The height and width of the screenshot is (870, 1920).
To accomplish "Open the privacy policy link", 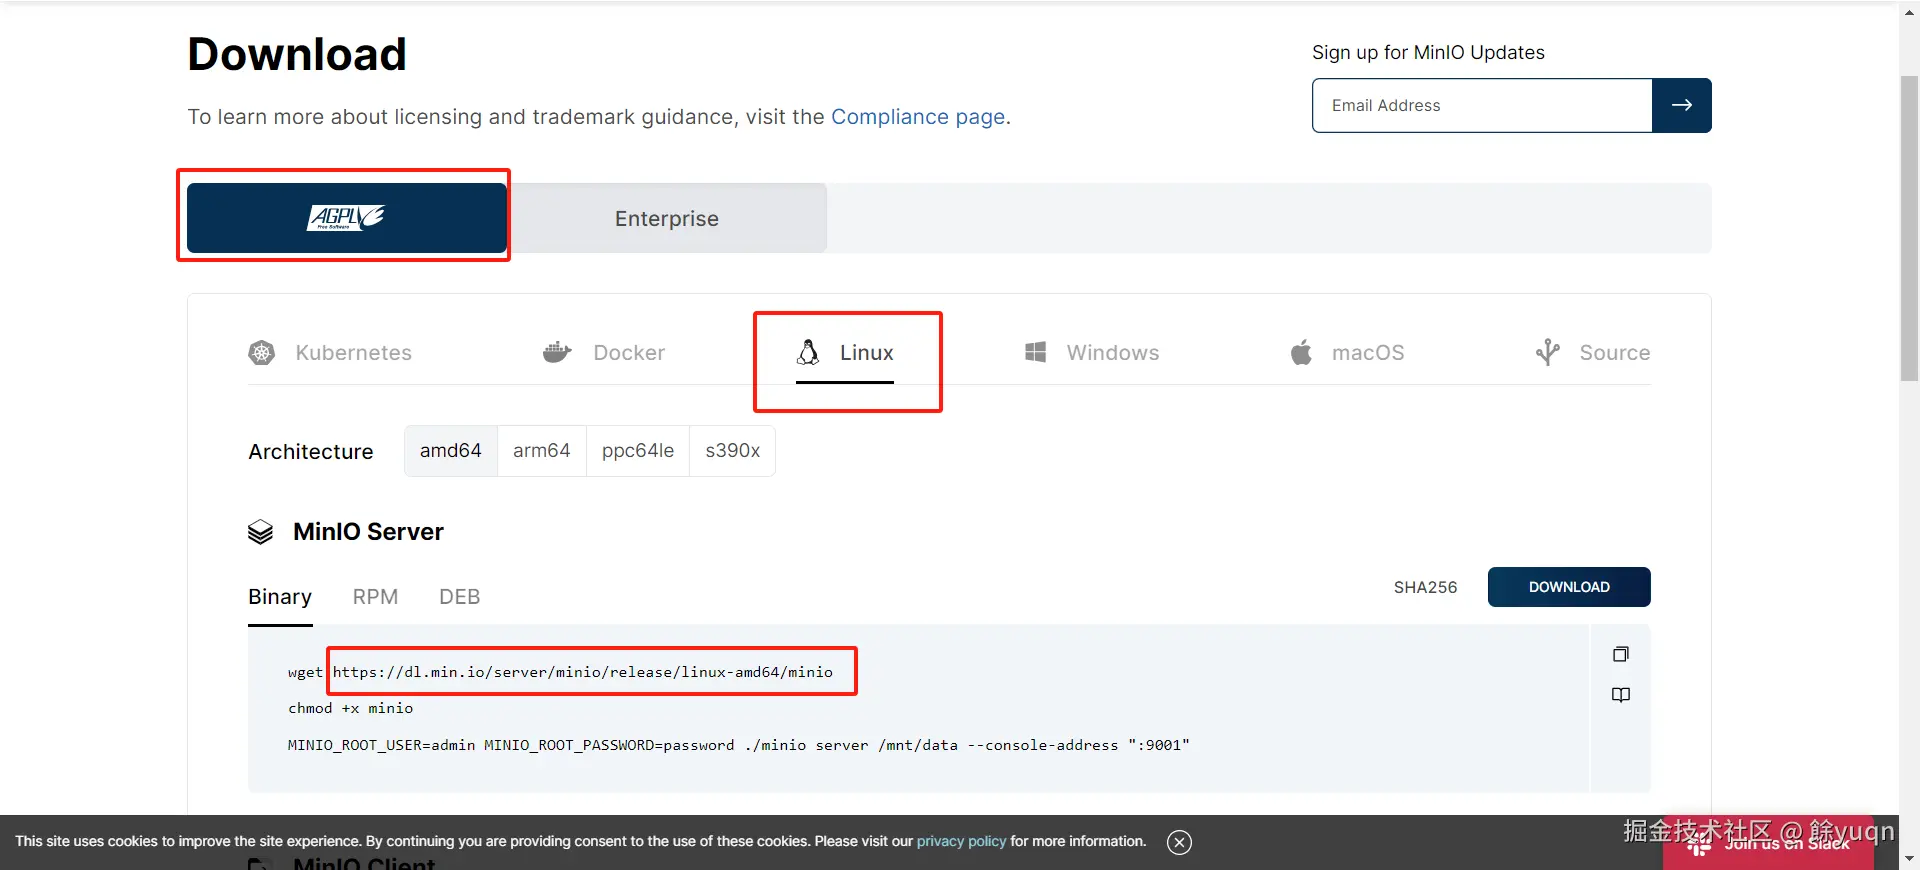I will (x=961, y=841).
